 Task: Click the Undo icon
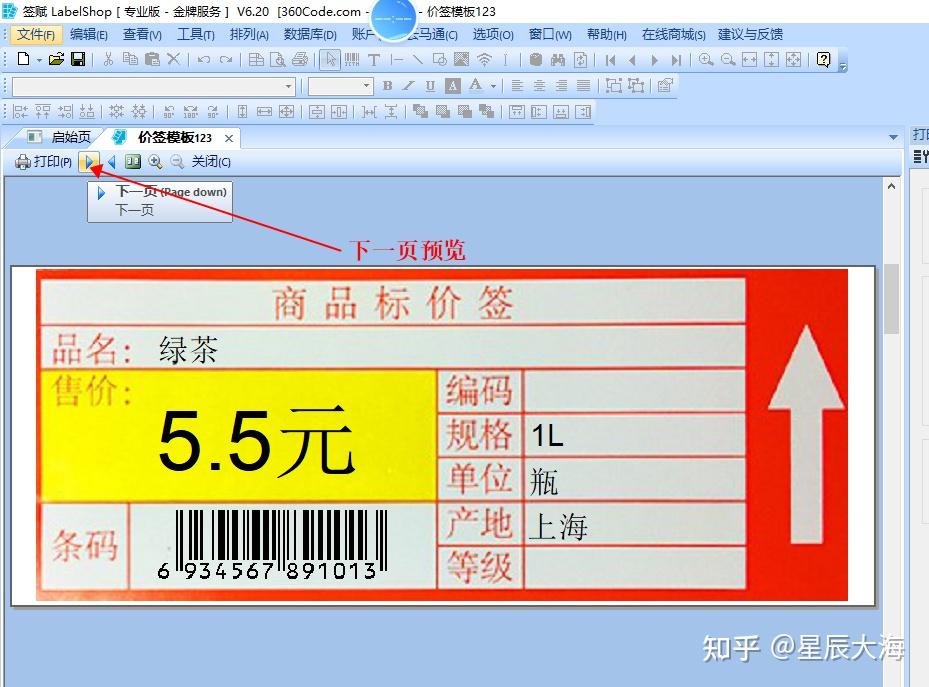tap(203, 60)
